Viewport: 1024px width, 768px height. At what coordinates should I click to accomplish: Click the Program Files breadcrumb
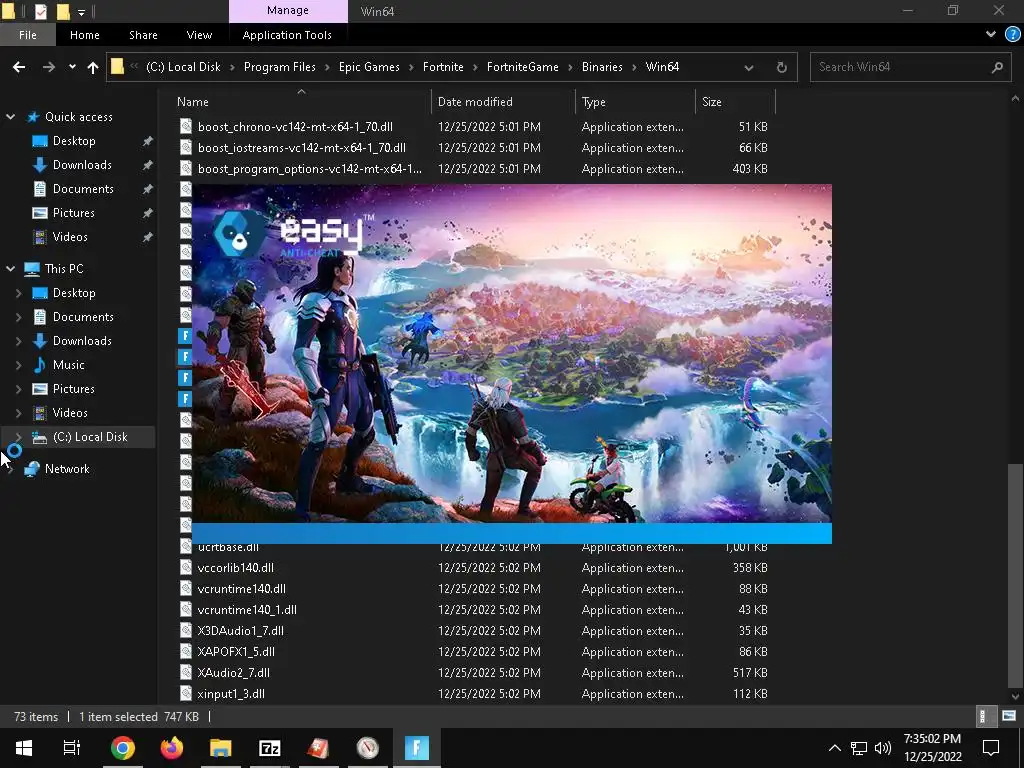[280, 67]
